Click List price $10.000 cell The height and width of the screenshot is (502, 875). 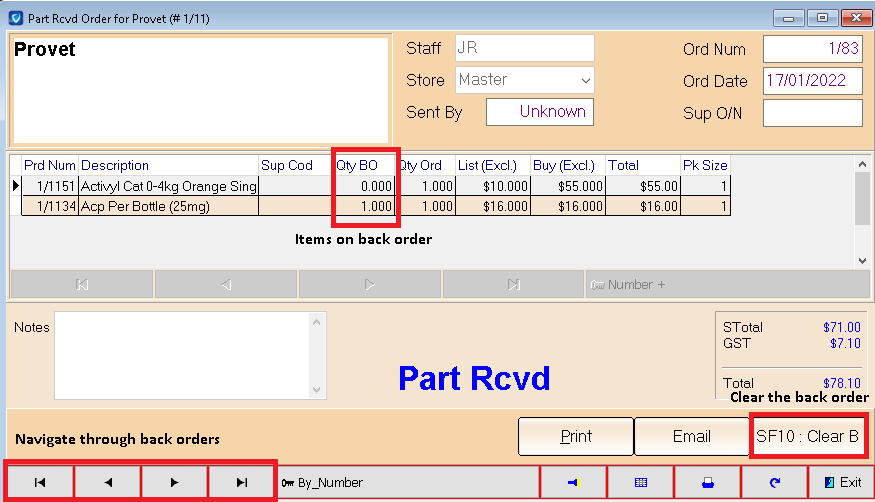coord(493,186)
